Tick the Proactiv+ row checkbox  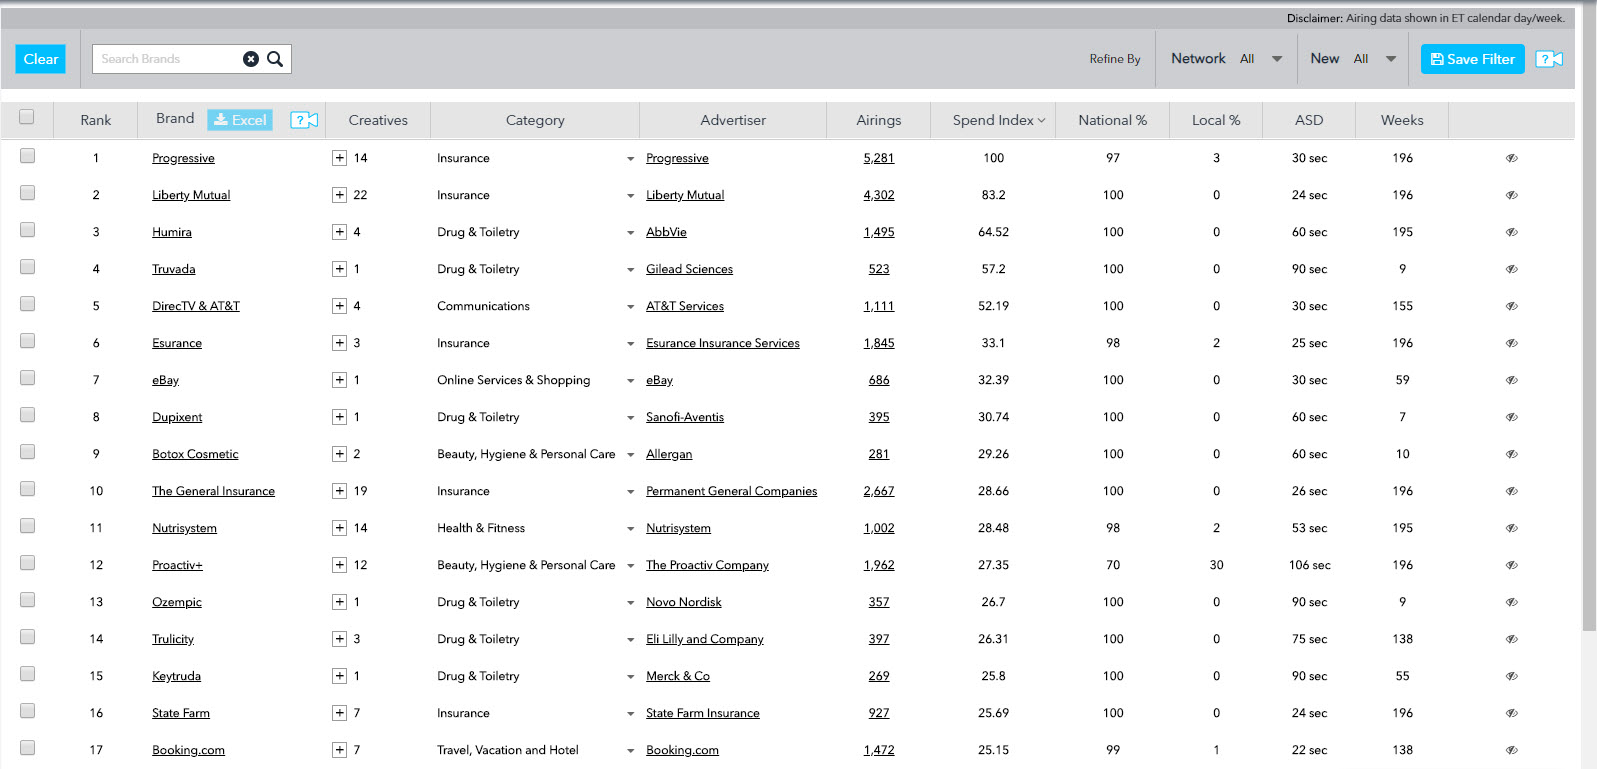tap(27, 562)
